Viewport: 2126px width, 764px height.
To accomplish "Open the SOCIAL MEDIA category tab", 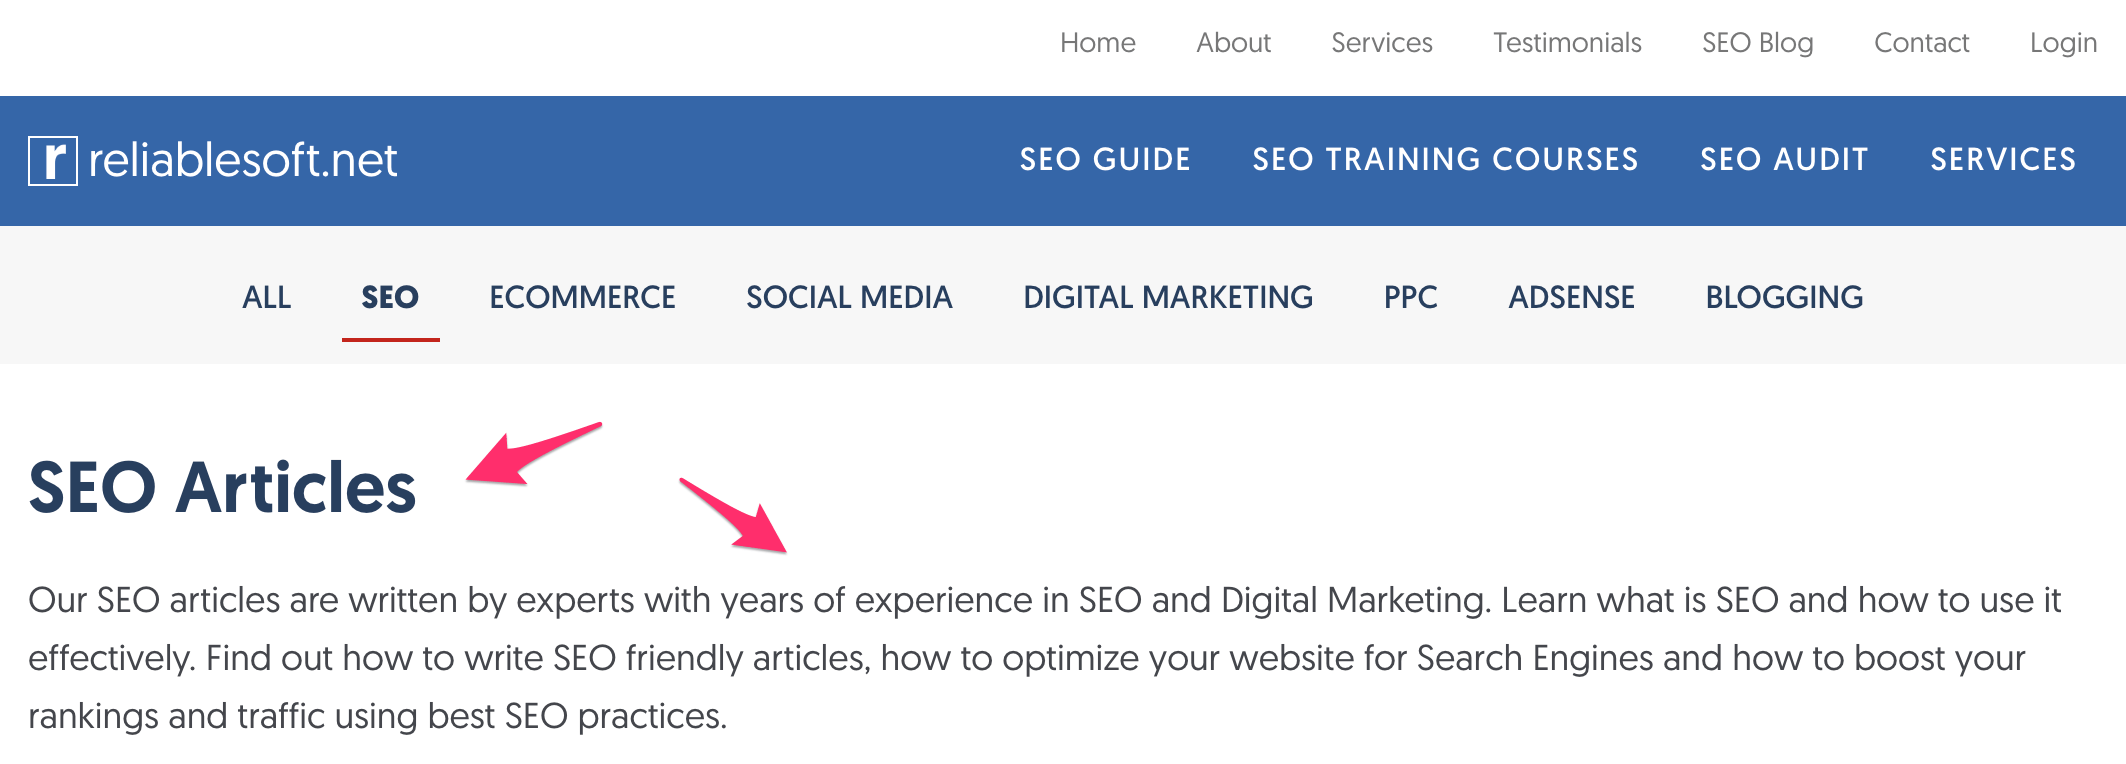I will (849, 297).
